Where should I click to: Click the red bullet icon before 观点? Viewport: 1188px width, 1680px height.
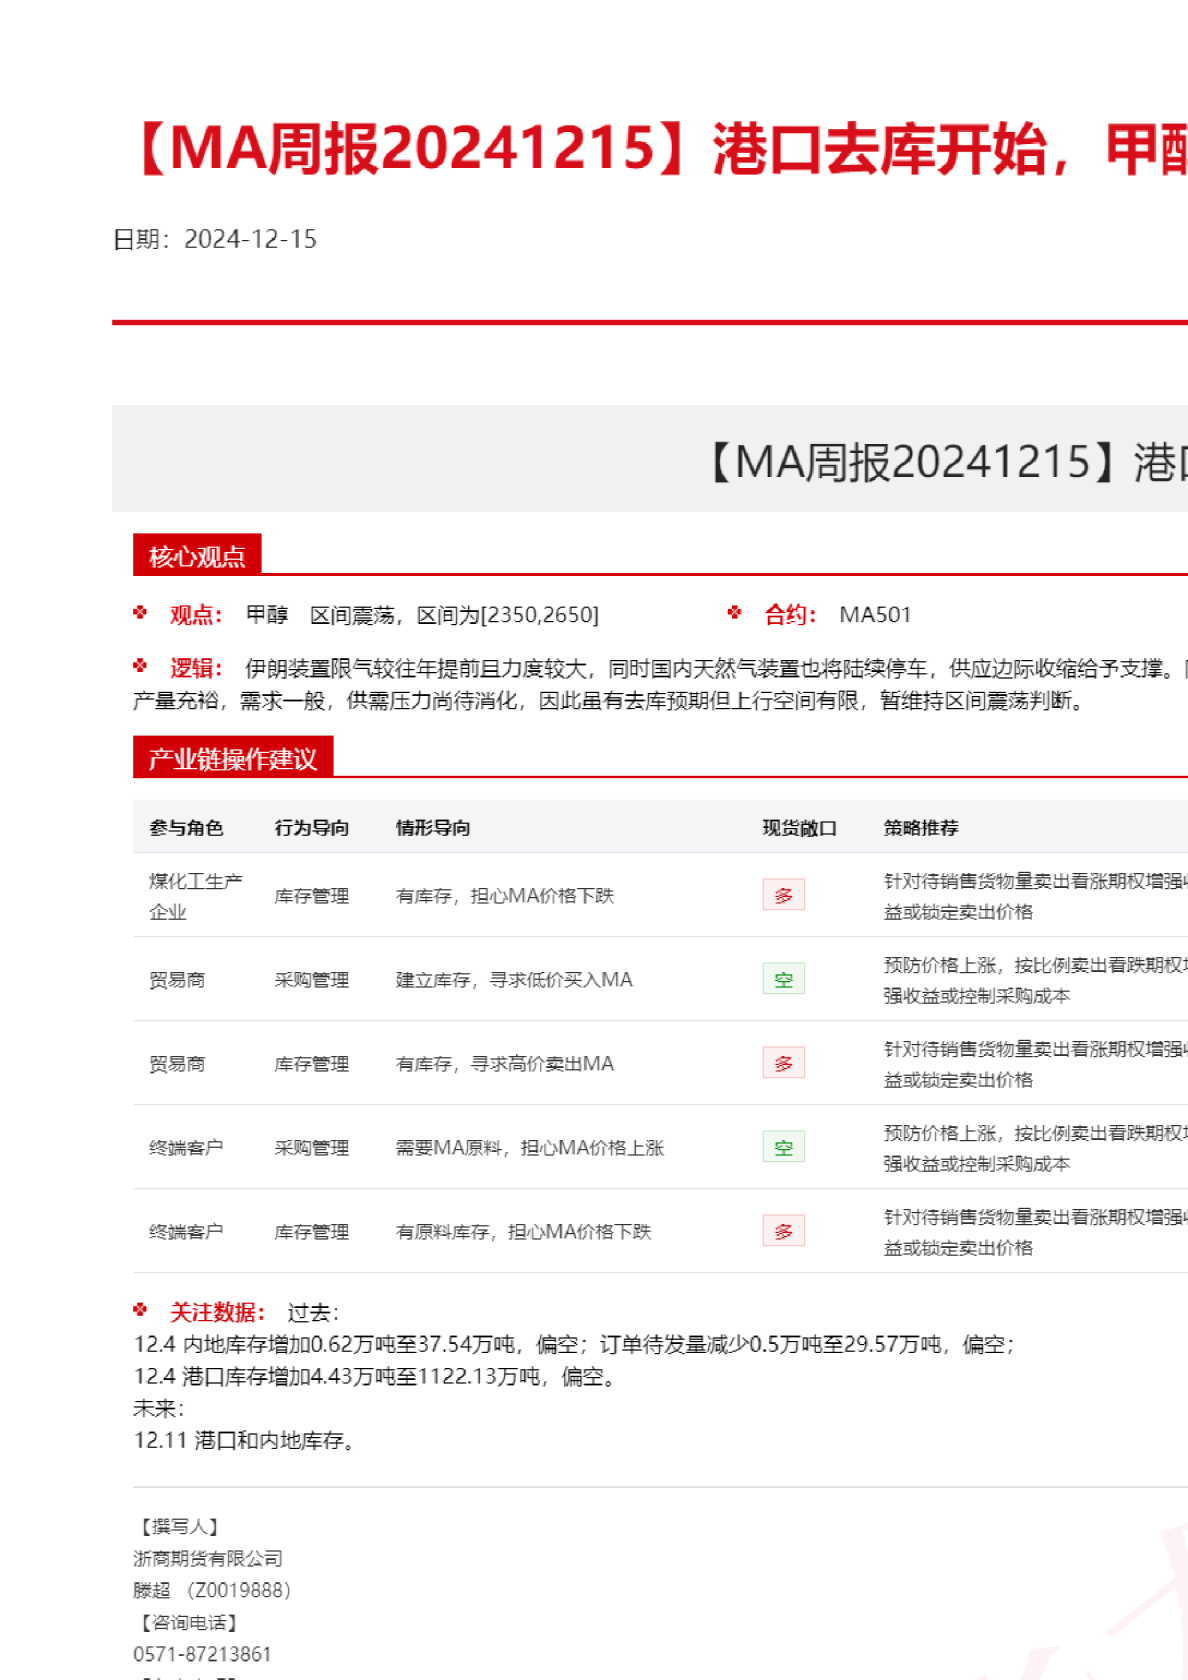140,613
